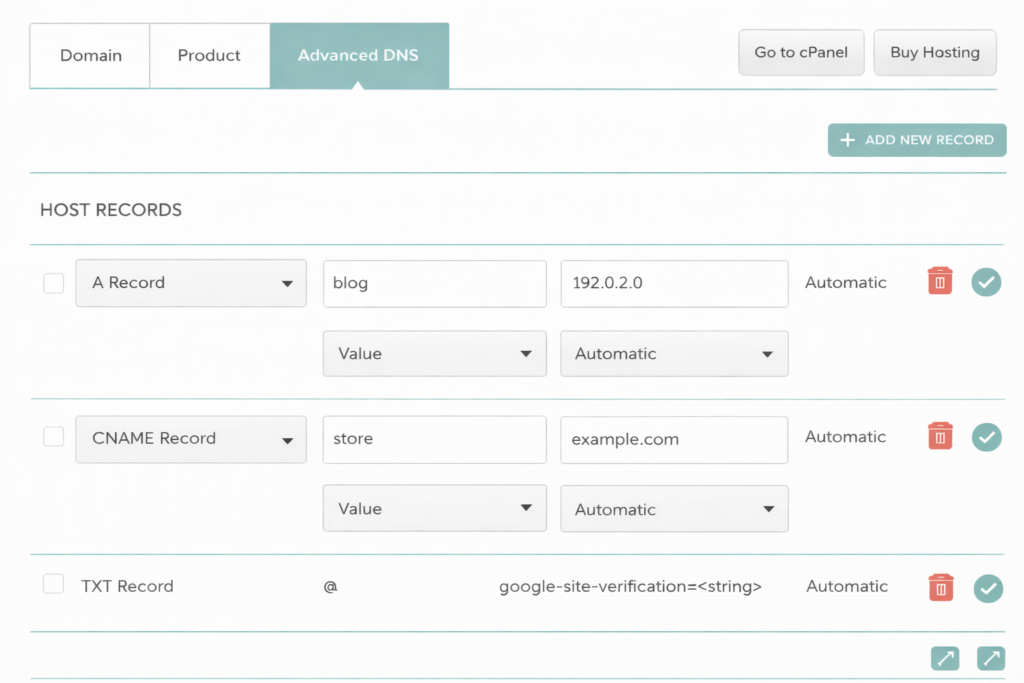1024x683 pixels.
Task: Click the right diagonal arrow icon at bottom
Action: (x=990, y=658)
